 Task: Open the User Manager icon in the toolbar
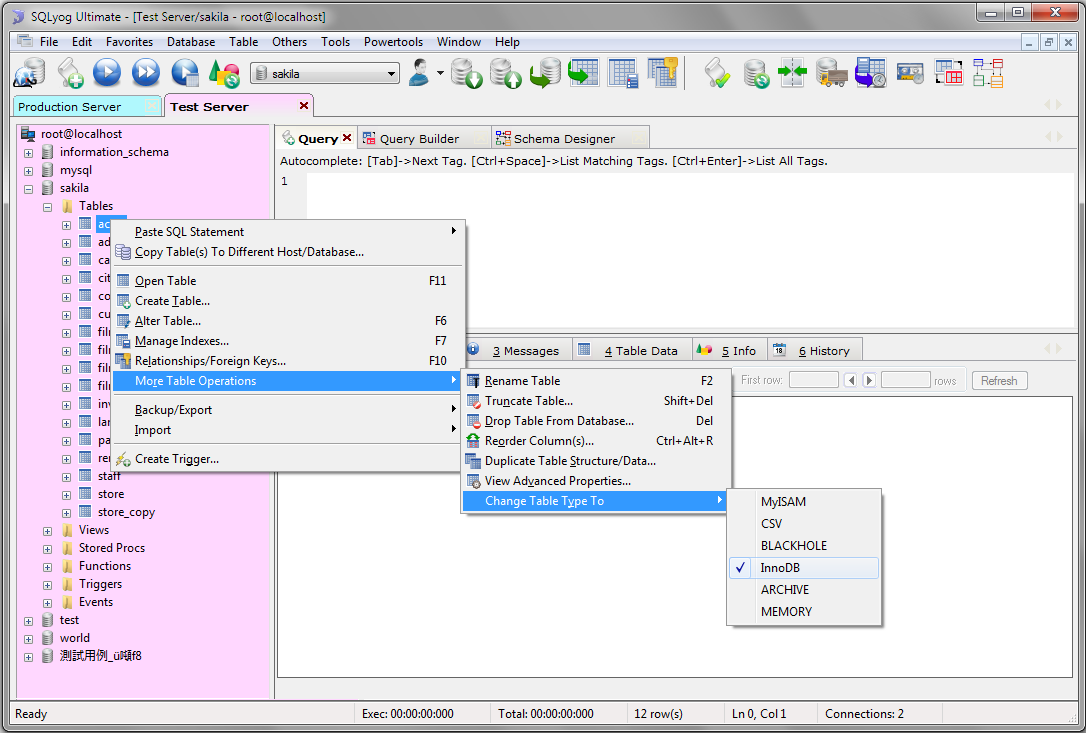420,73
